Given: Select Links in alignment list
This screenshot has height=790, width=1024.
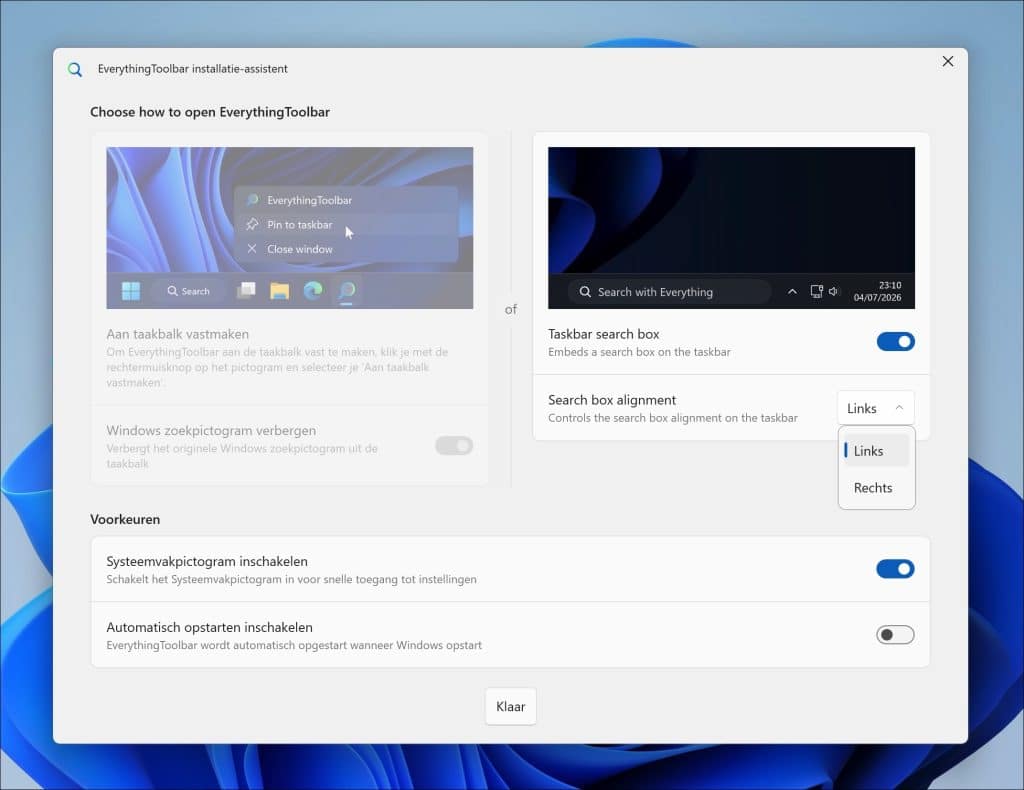Looking at the screenshot, I should tap(876, 450).
